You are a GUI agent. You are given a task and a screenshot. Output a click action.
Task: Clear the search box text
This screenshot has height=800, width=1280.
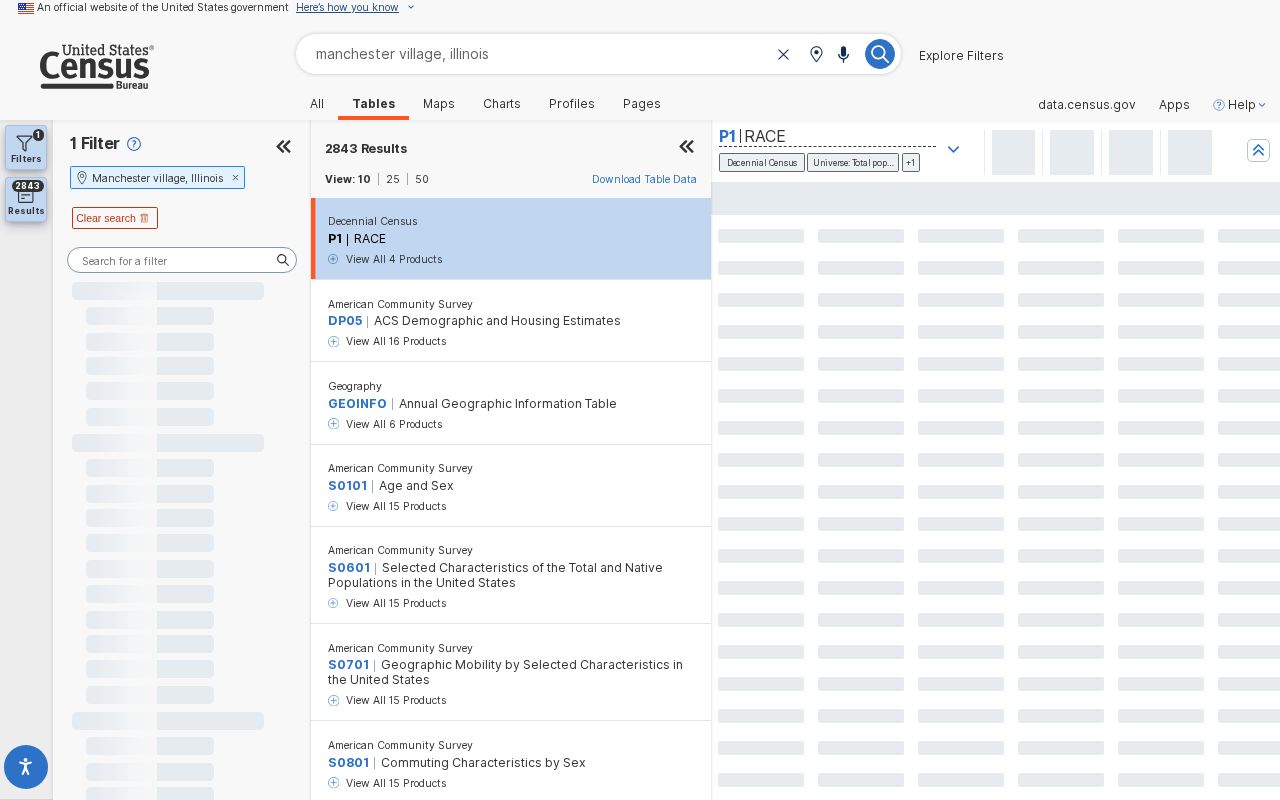(x=783, y=54)
